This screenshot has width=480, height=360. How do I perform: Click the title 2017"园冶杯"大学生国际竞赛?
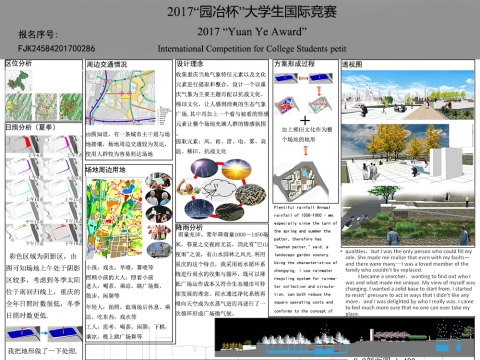point(252,12)
